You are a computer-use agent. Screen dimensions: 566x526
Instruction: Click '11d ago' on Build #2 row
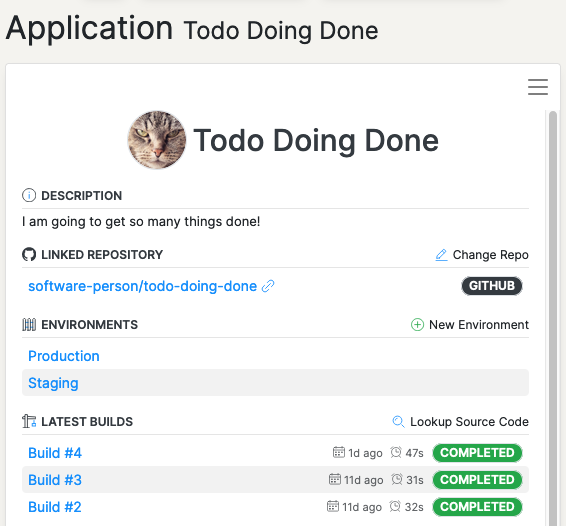click(x=362, y=507)
